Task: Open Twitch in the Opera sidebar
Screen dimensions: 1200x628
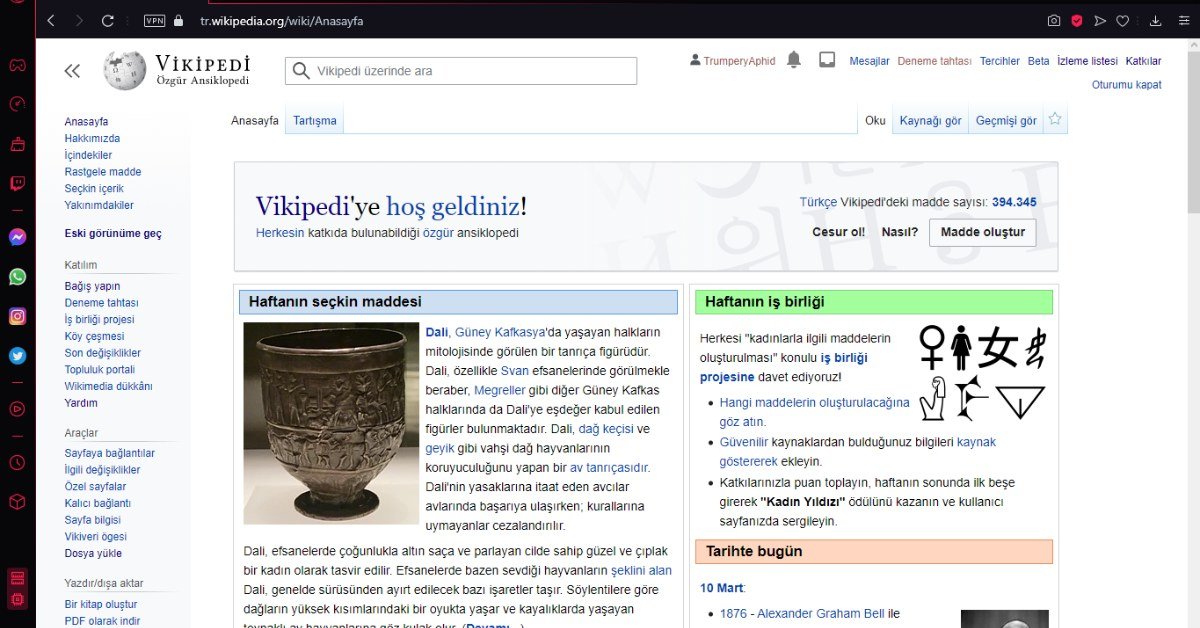Action: pos(17,184)
